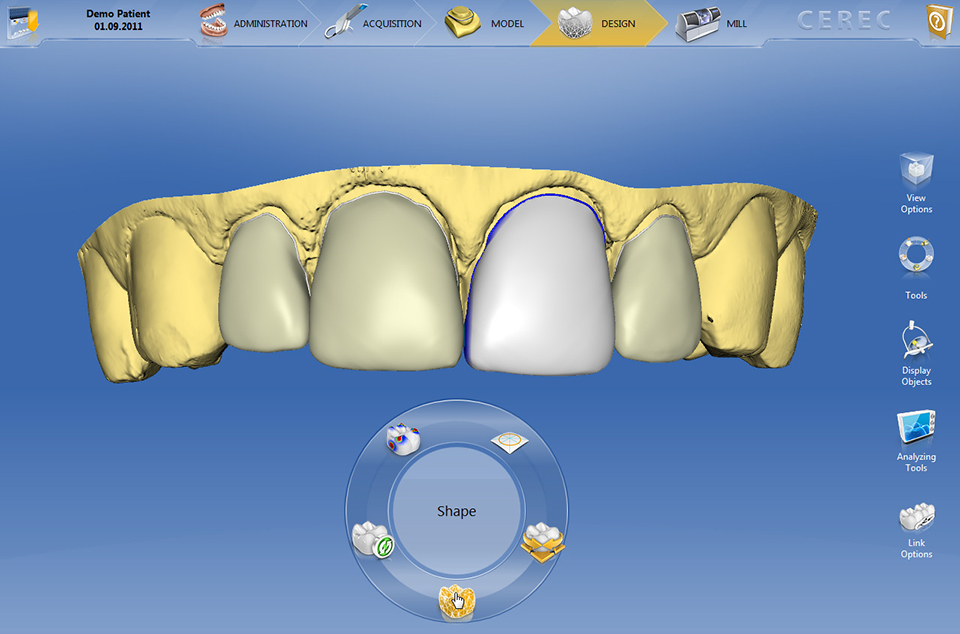Select the large beige central incisor
The width and height of the screenshot is (960, 634).
point(386,282)
